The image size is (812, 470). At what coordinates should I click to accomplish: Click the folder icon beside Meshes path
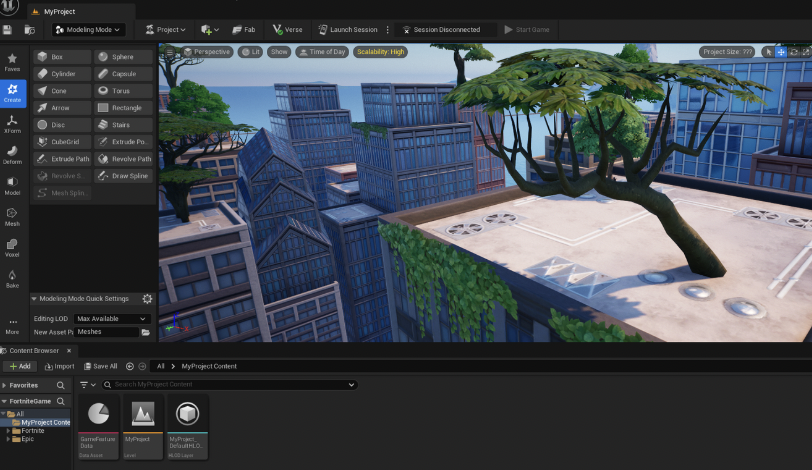pyautogui.click(x=146, y=332)
